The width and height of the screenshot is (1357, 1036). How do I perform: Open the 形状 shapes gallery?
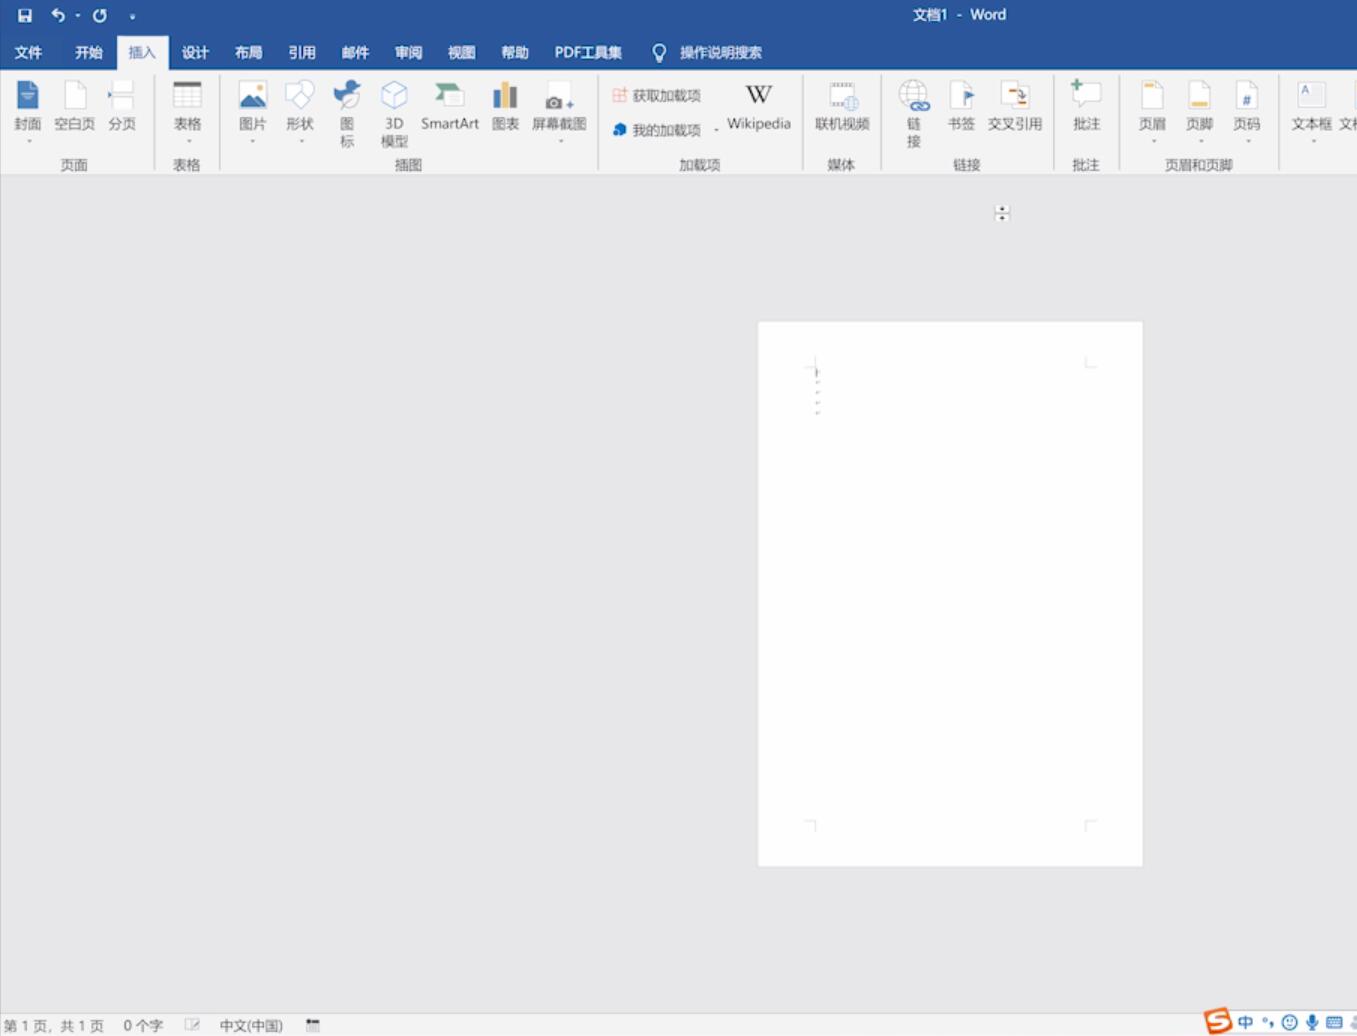click(x=300, y=112)
